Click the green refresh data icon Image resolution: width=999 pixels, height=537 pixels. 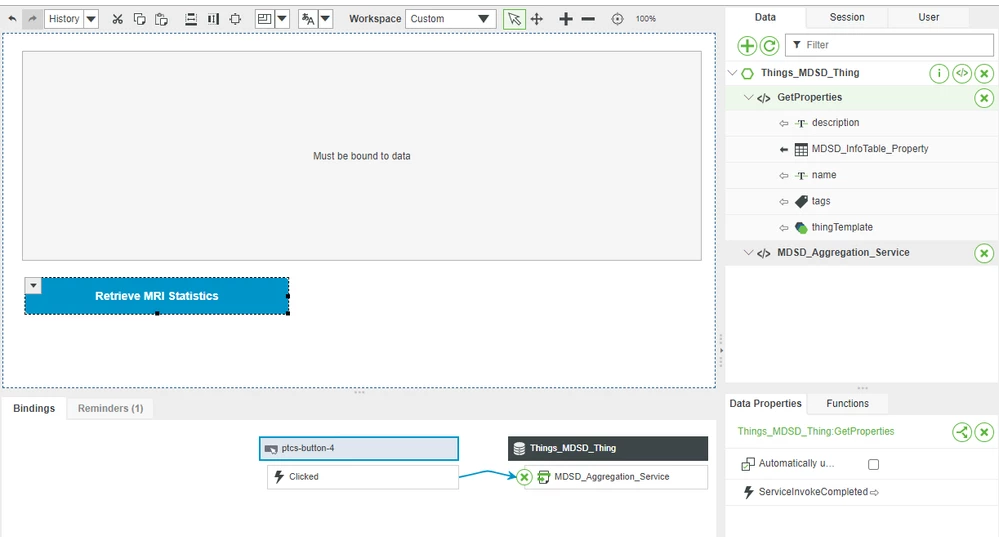tap(770, 45)
